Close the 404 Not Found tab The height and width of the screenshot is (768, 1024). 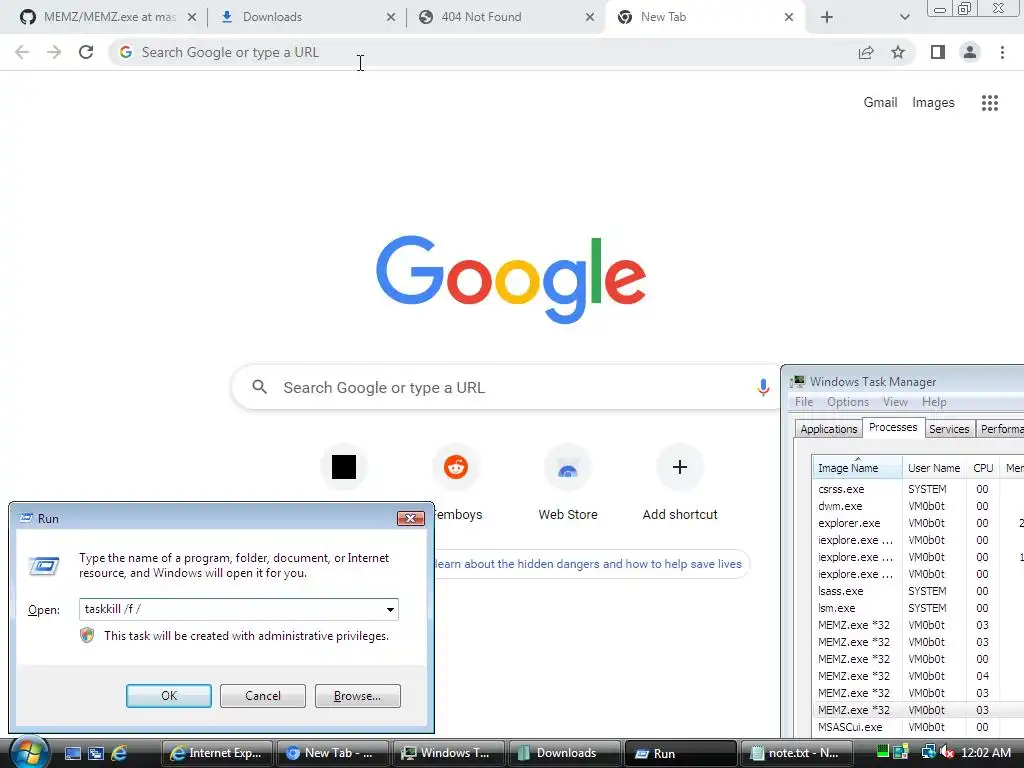pyautogui.click(x=590, y=18)
